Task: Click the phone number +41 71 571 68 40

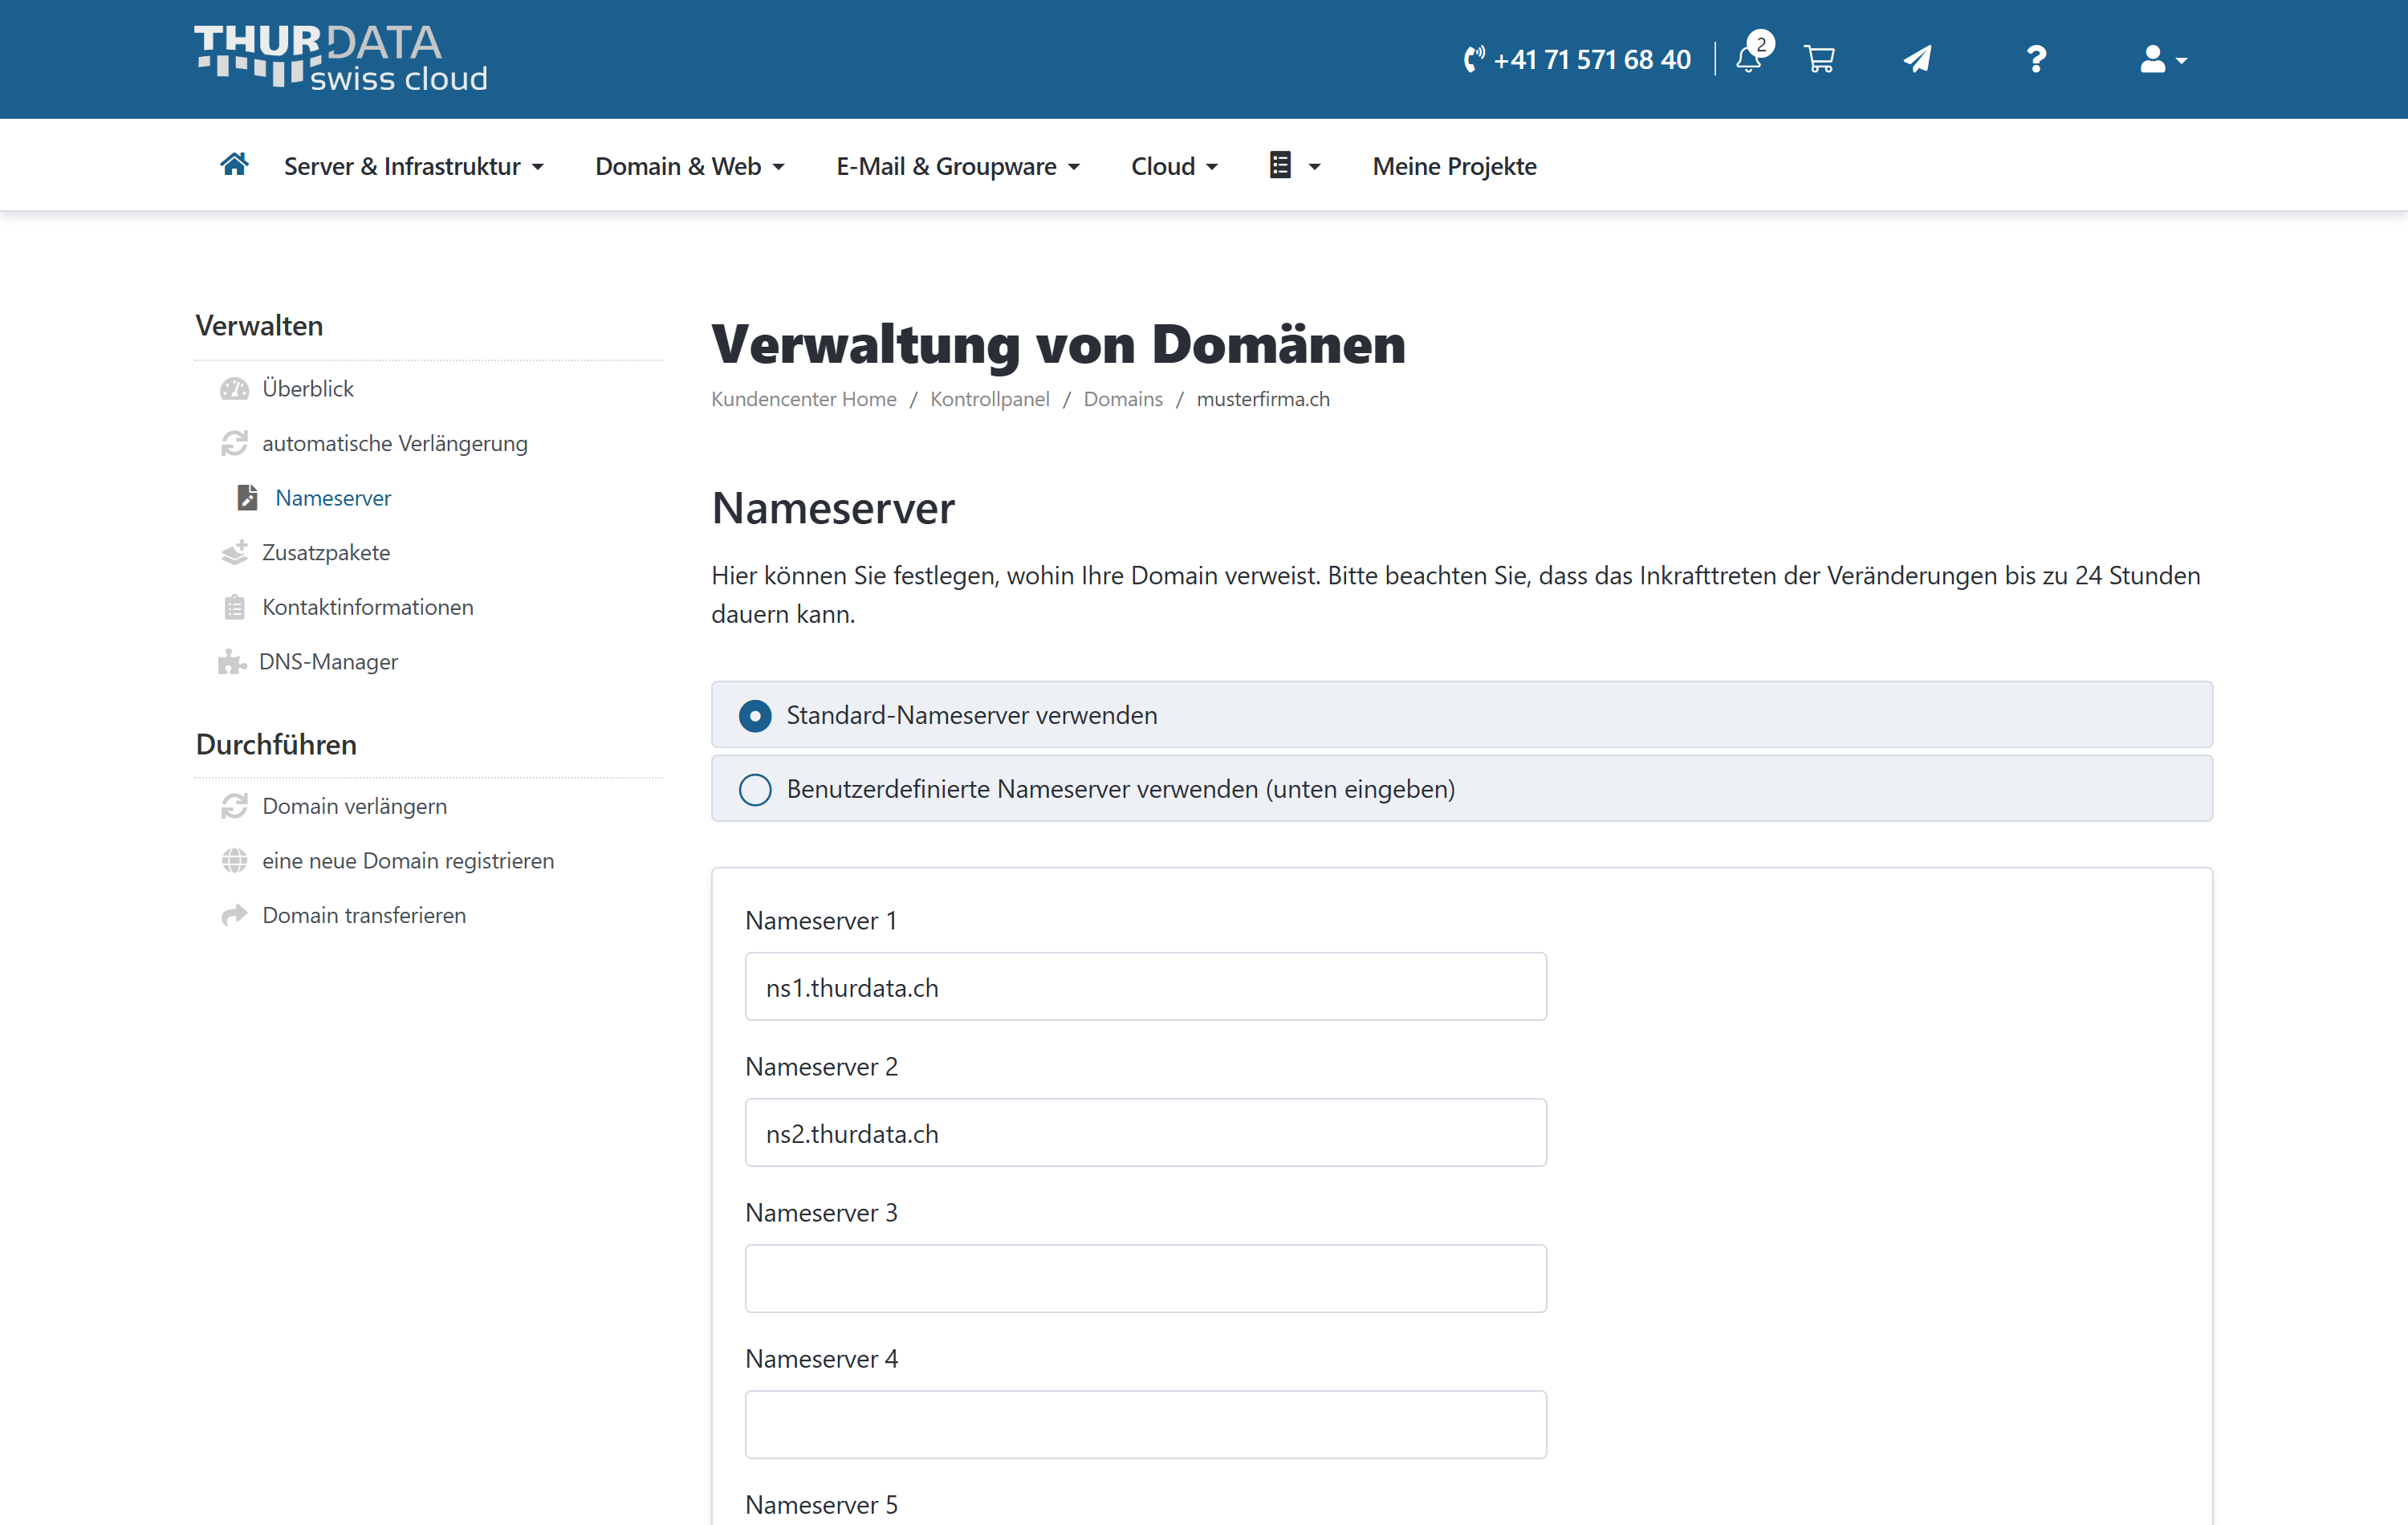Action: click(x=1577, y=60)
